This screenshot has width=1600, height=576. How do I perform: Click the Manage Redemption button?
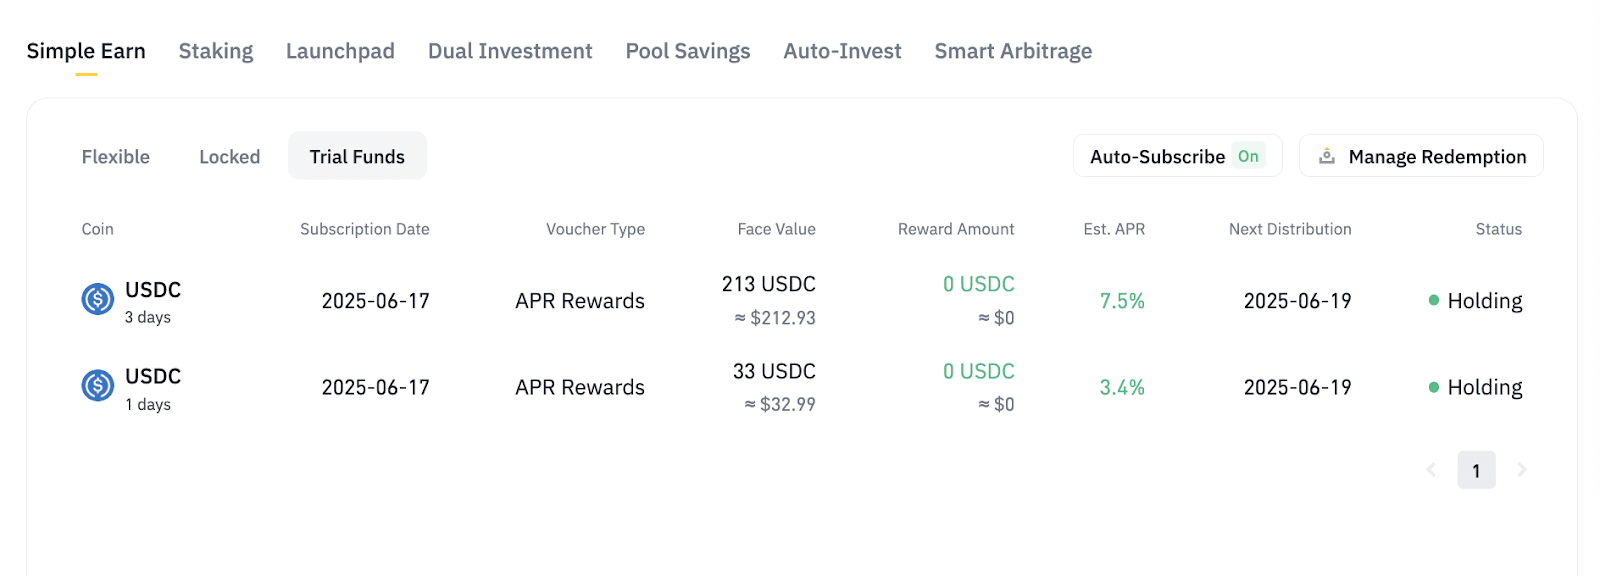(1436, 157)
